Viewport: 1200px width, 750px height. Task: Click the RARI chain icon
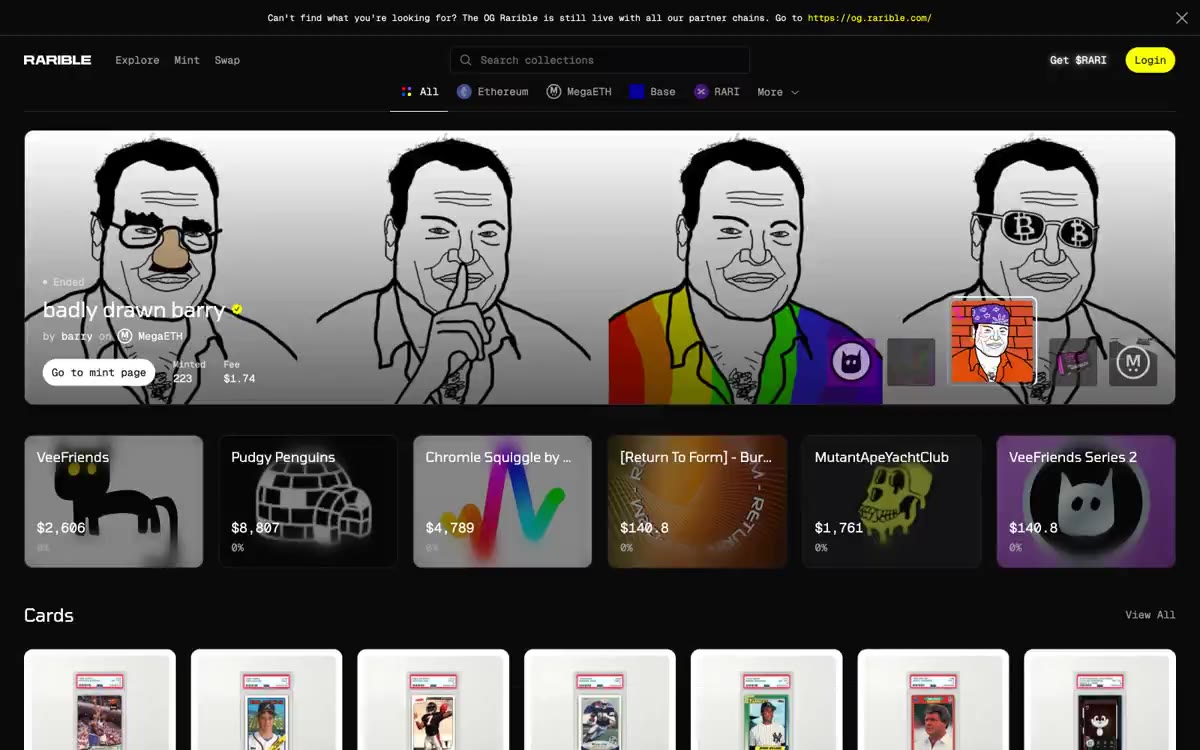tap(701, 91)
